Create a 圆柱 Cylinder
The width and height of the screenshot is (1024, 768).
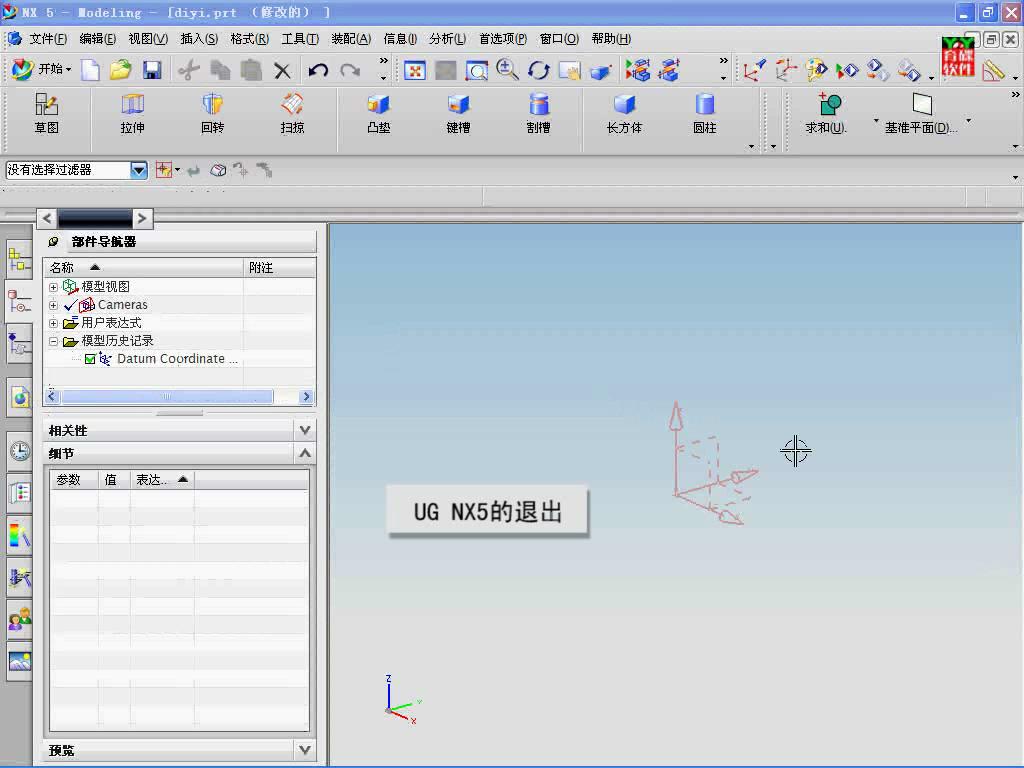[x=705, y=114]
